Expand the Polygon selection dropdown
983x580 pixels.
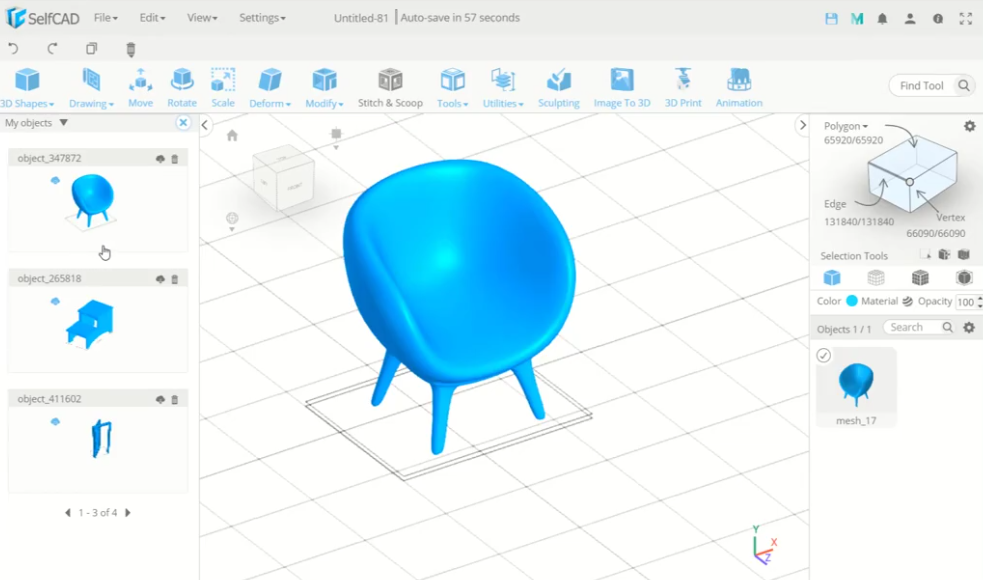click(x=846, y=126)
